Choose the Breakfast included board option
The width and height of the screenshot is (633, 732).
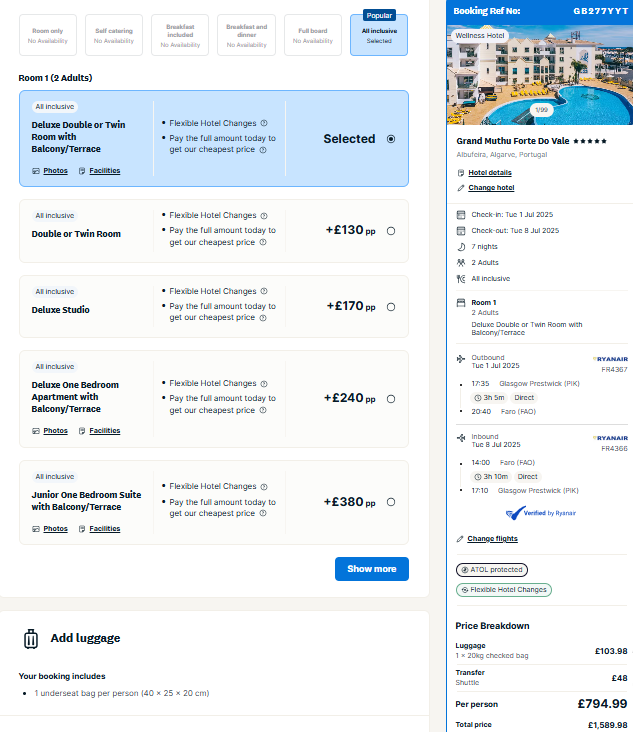[x=180, y=35]
